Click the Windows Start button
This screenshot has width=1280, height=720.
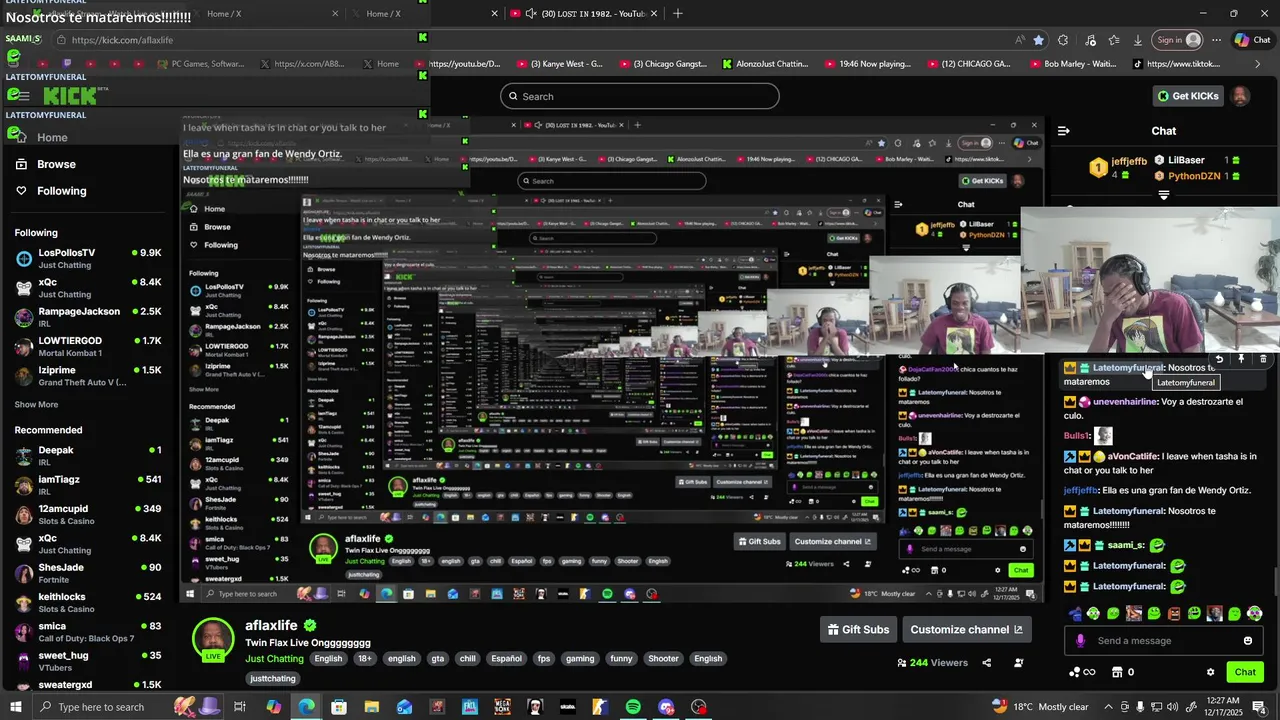[x=16, y=707]
